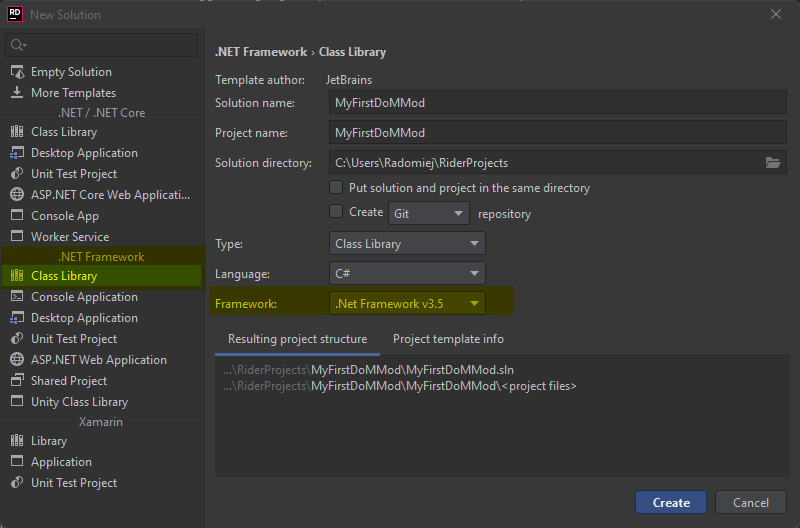The height and width of the screenshot is (528, 800).
Task: Click the browse folder icon for solution directory
Action: pyautogui.click(x=772, y=162)
